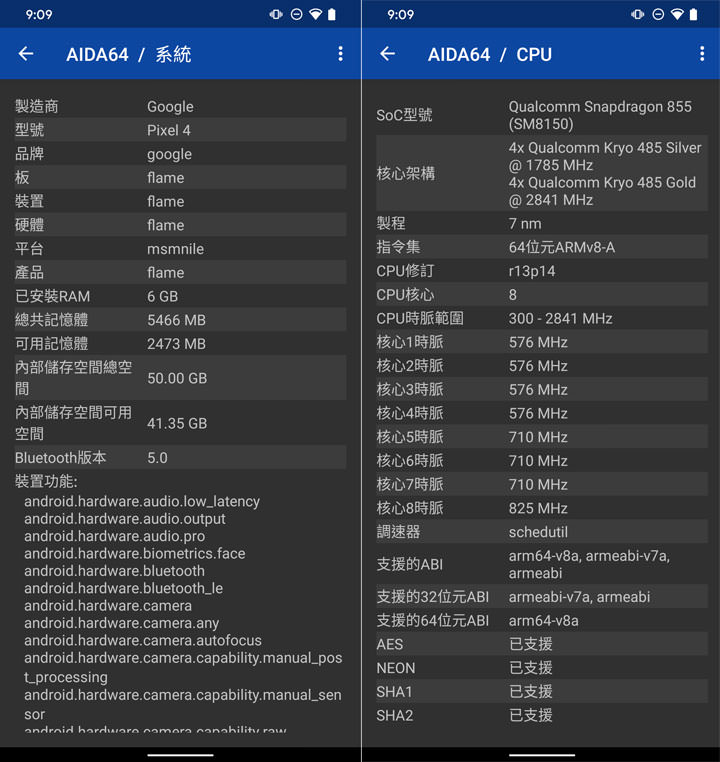Select the CPU修訂 r13p14 row

542,271
